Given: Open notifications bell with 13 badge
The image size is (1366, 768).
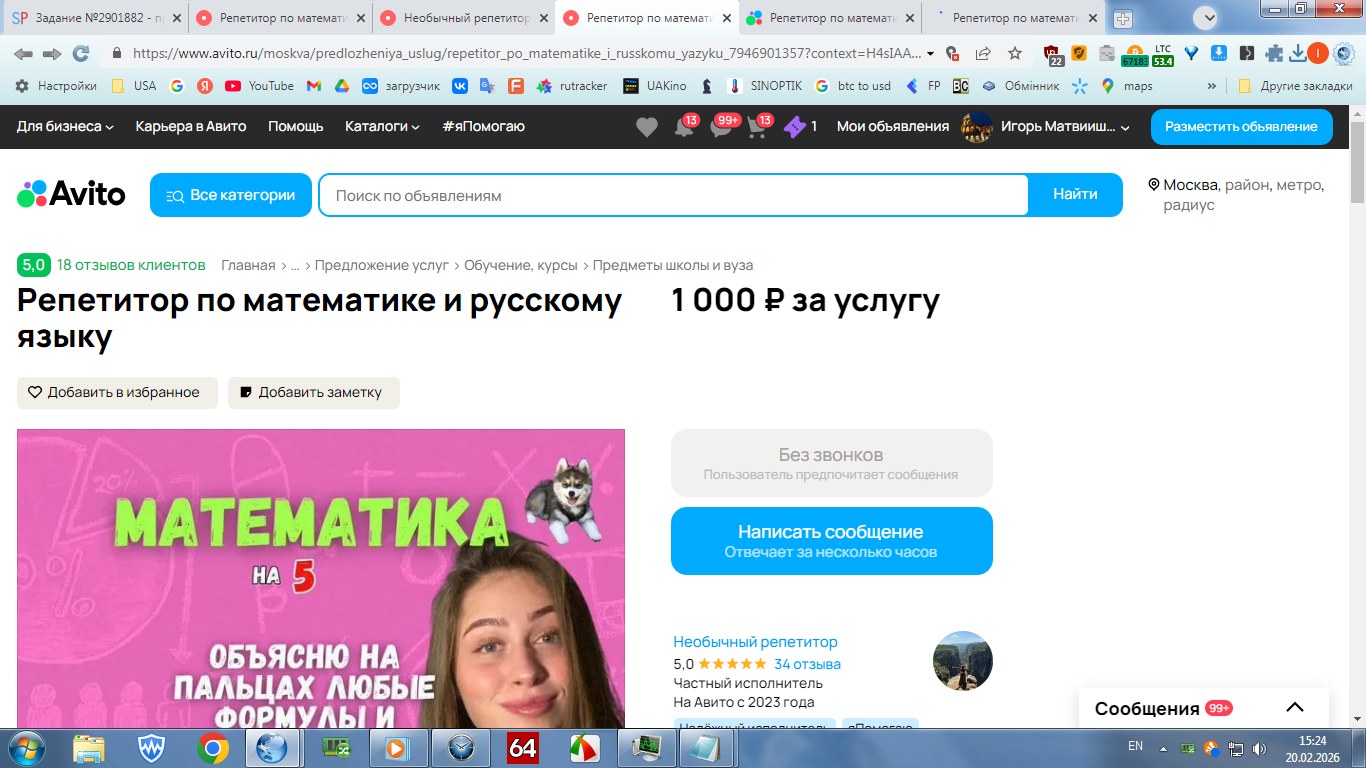Looking at the screenshot, I should click(x=685, y=127).
